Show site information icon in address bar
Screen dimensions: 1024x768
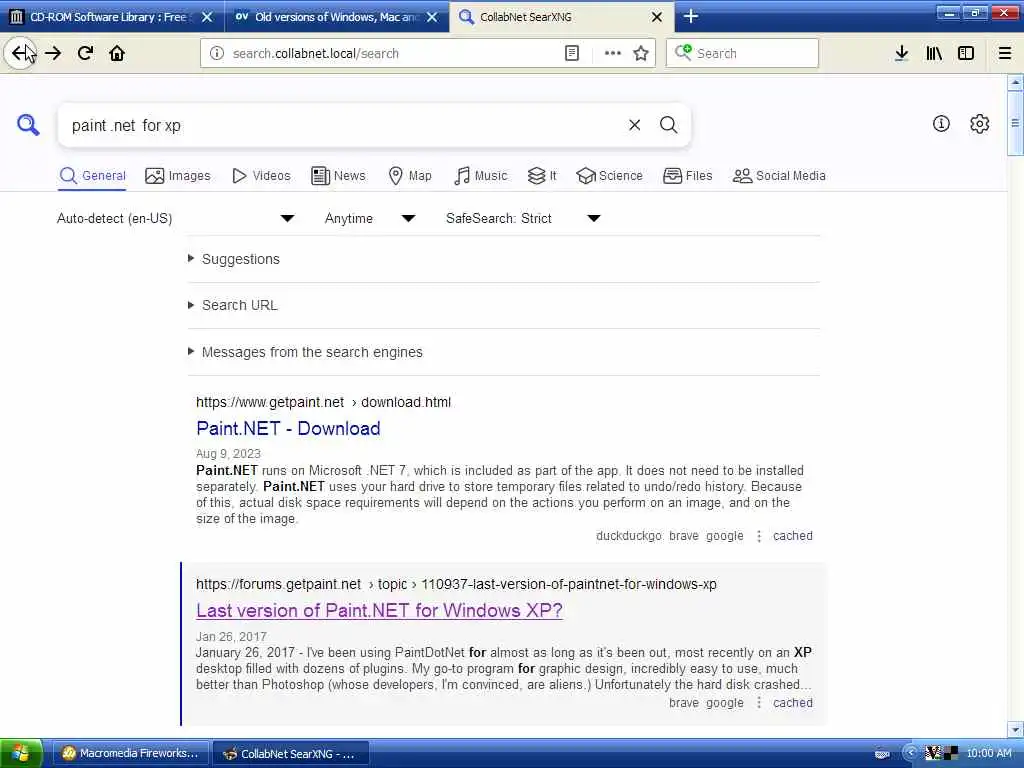coord(217,54)
